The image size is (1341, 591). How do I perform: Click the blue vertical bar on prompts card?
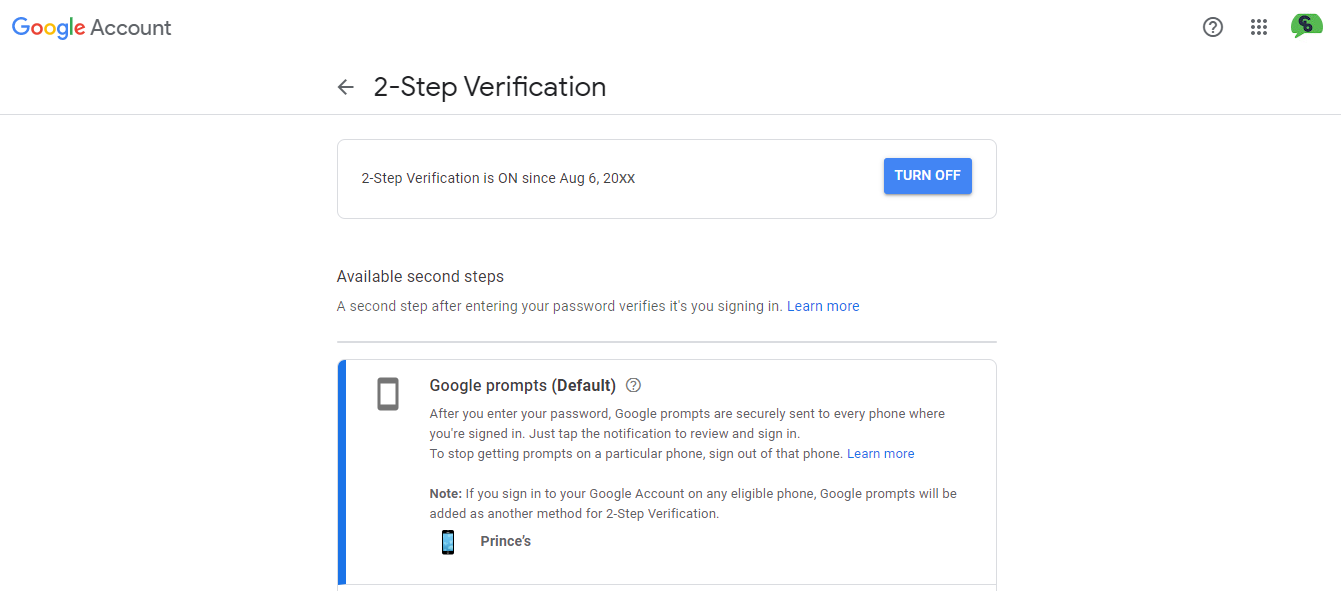(x=342, y=472)
